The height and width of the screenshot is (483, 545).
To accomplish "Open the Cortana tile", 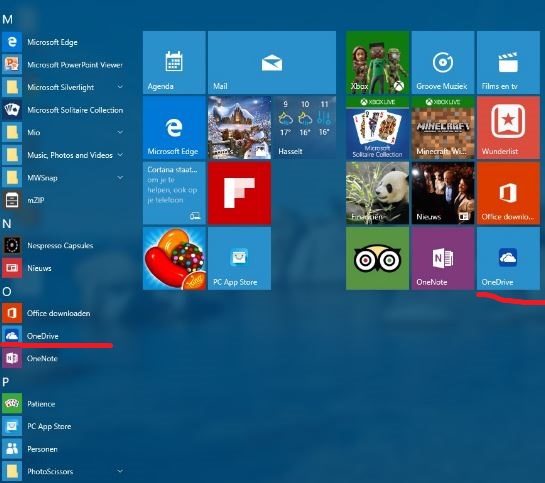I will tap(174, 193).
